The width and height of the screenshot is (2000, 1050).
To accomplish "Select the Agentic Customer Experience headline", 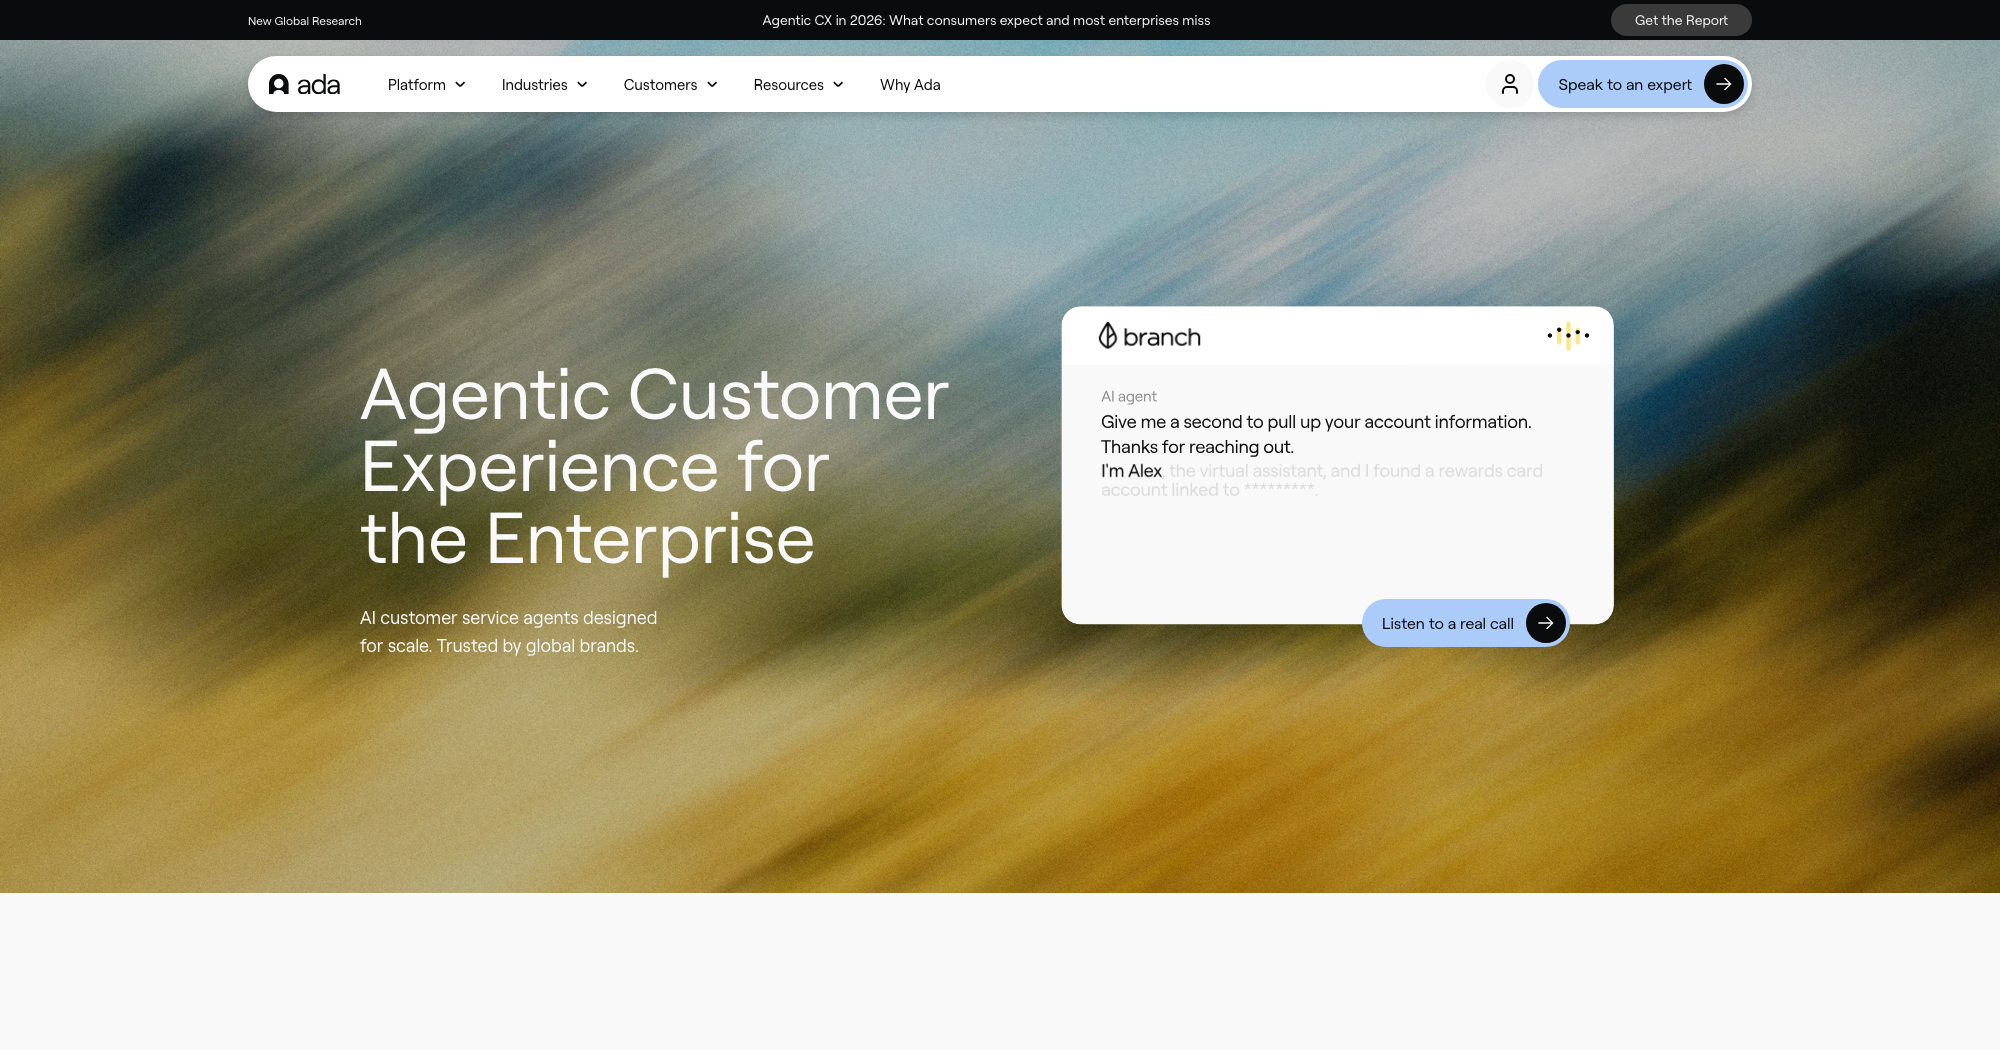I will [x=654, y=466].
